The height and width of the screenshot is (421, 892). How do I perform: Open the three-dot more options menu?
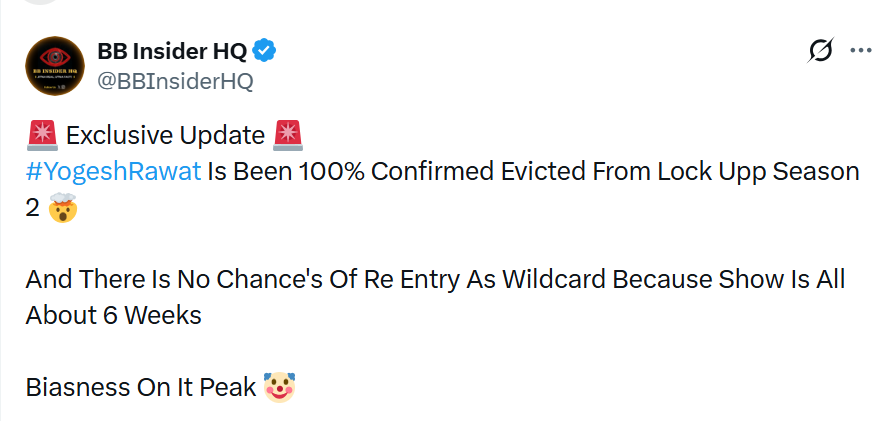click(861, 51)
